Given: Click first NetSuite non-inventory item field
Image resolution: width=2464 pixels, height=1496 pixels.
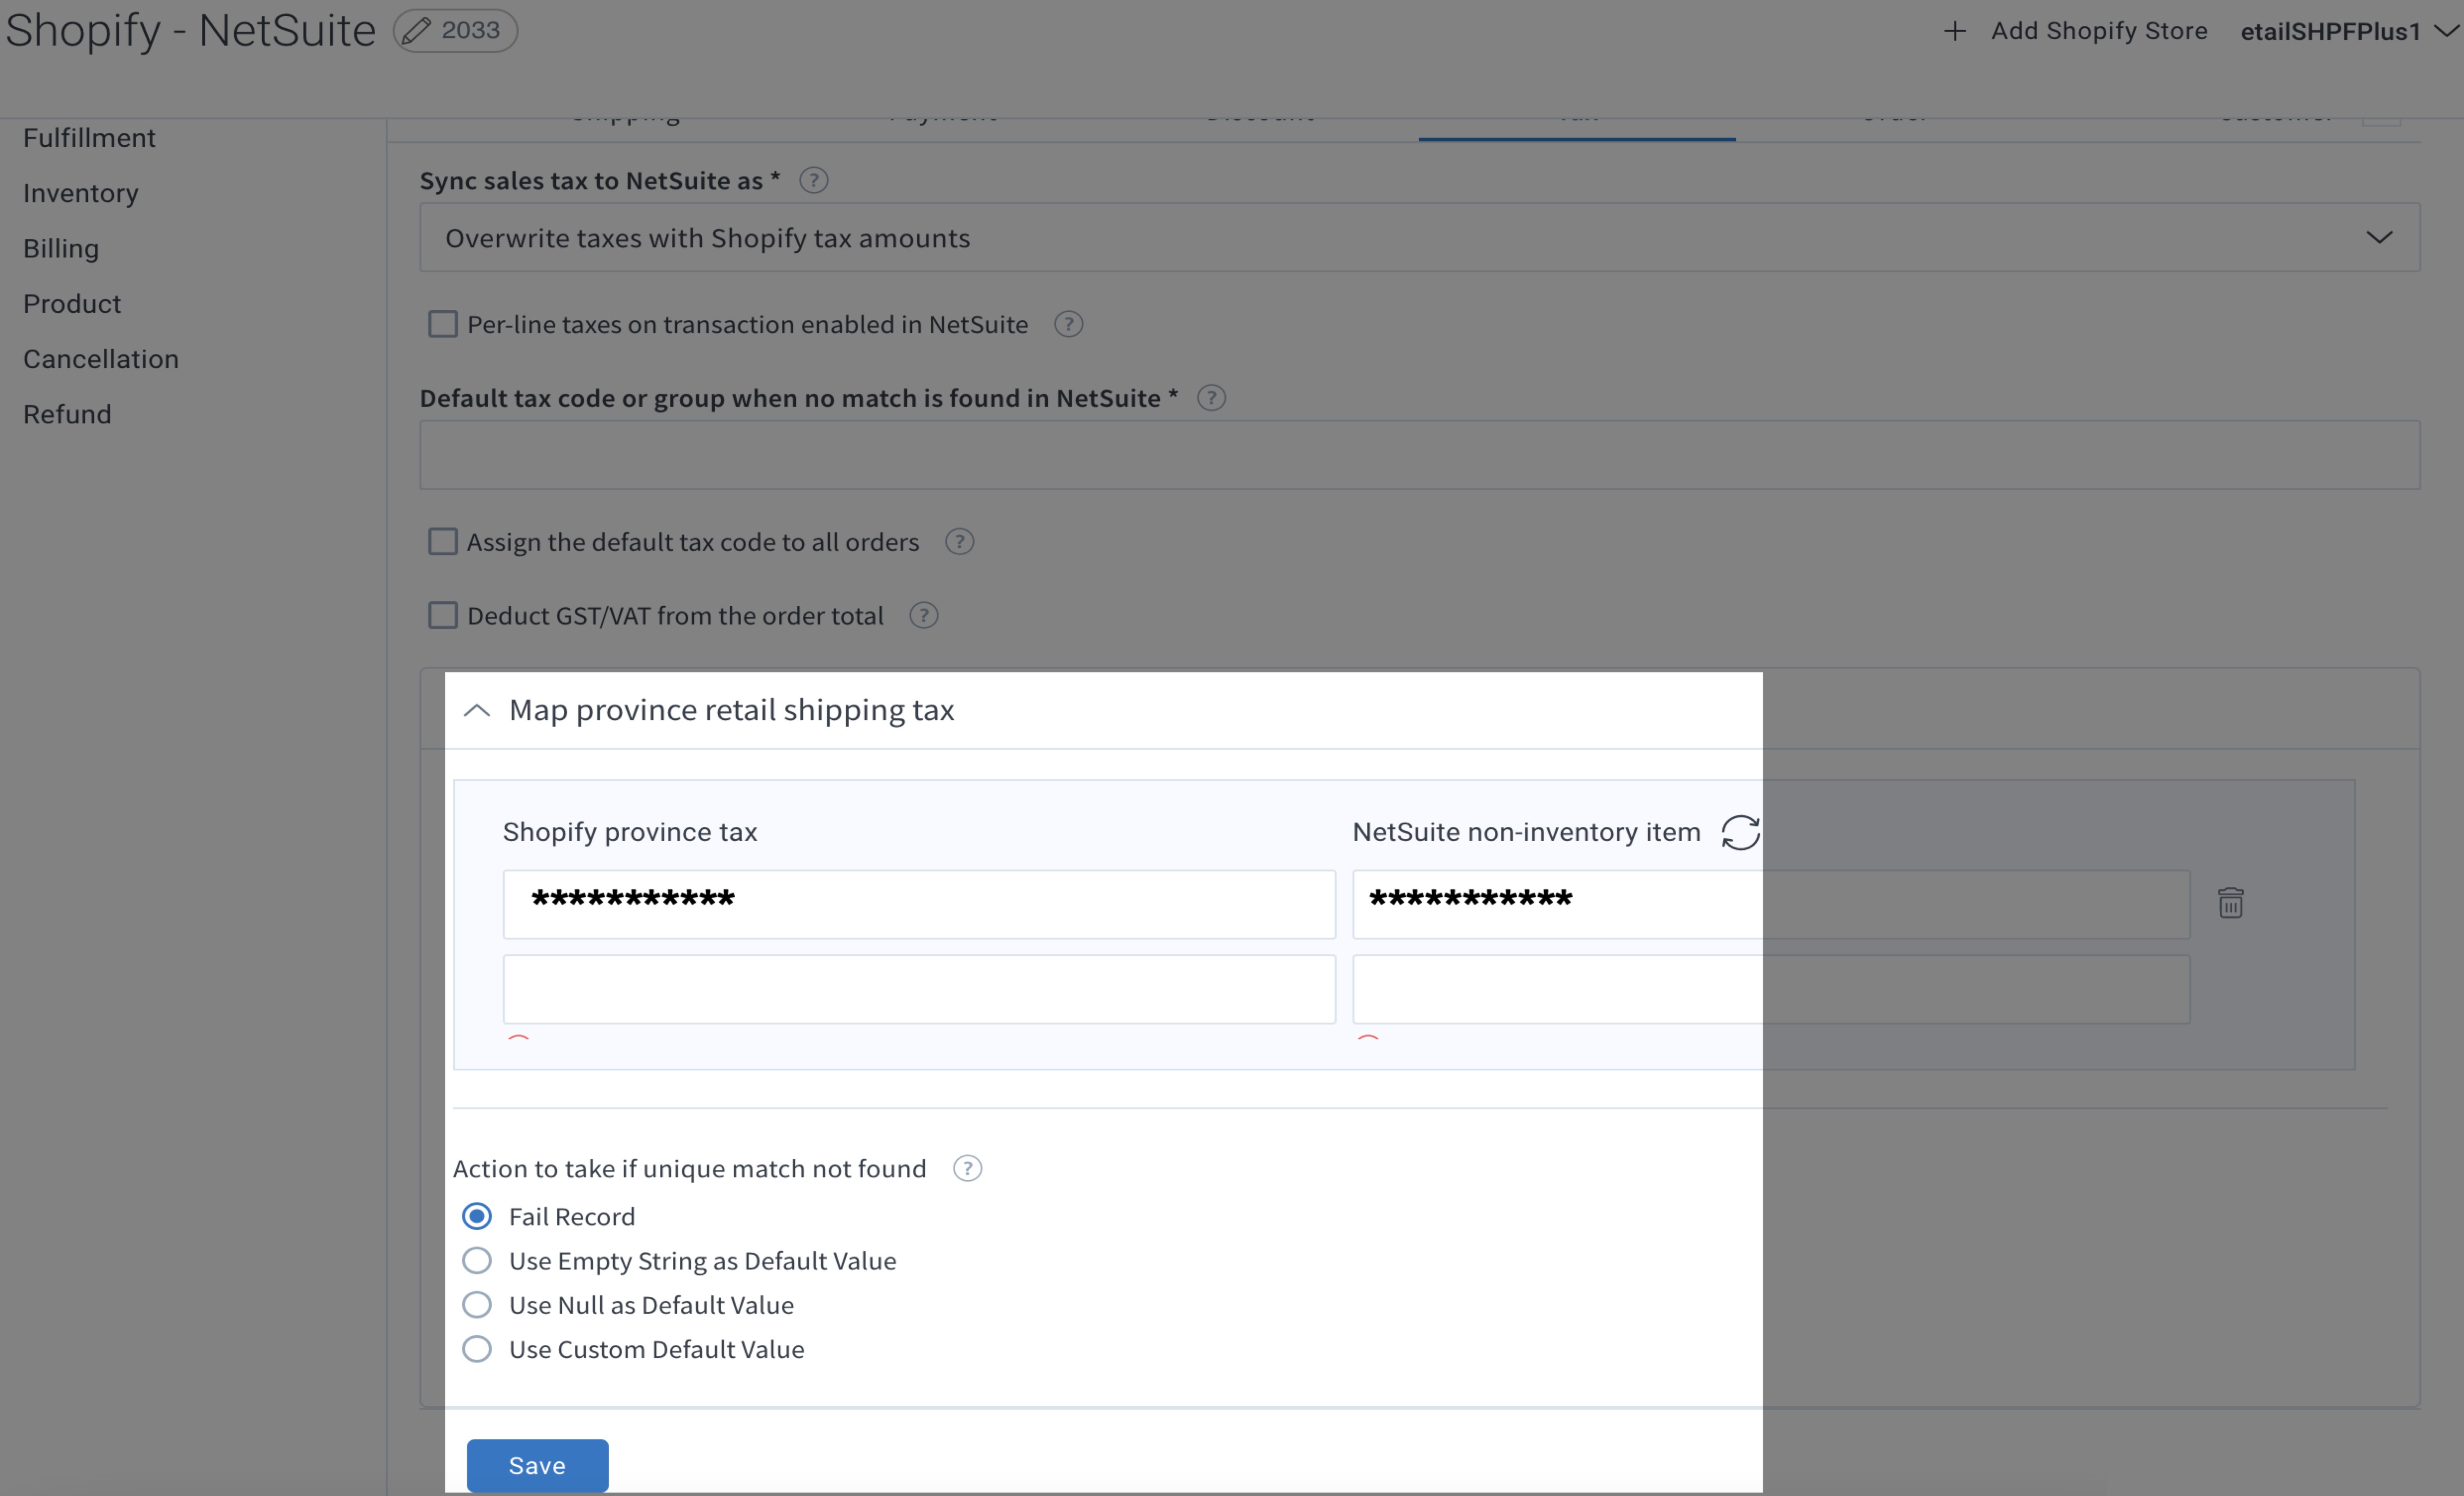Looking at the screenshot, I should [1771, 904].
